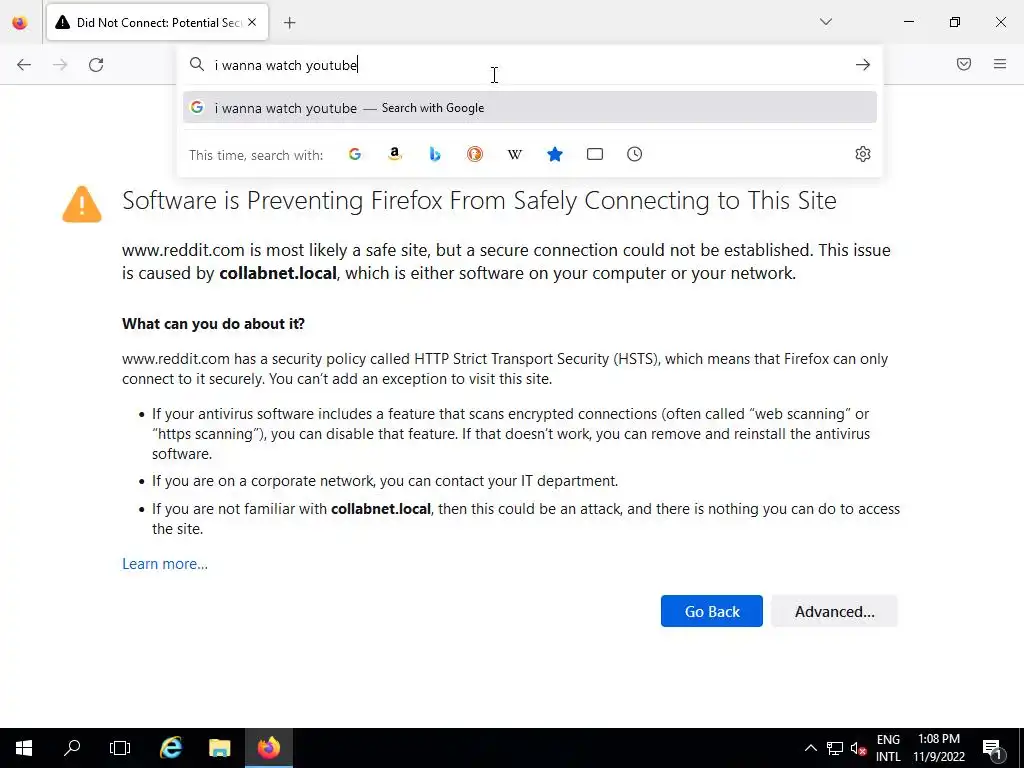The image size is (1024, 768).
Task: Click the Firefox taskbar icon
Action: click(268, 748)
